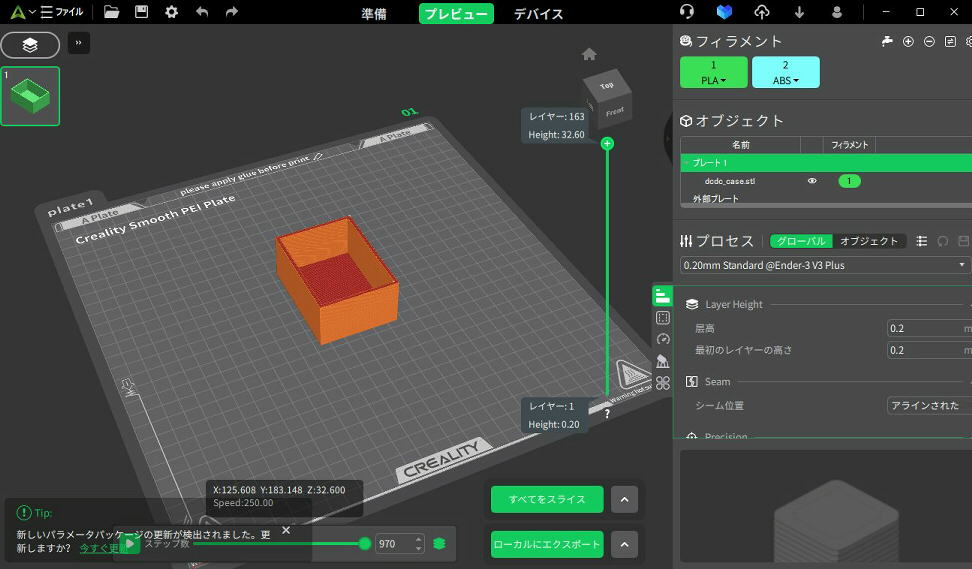Switch process settings to オブジェクト mode
Image resolution: width=972 pixels, height=569 pixels.
tap(868, 241)
